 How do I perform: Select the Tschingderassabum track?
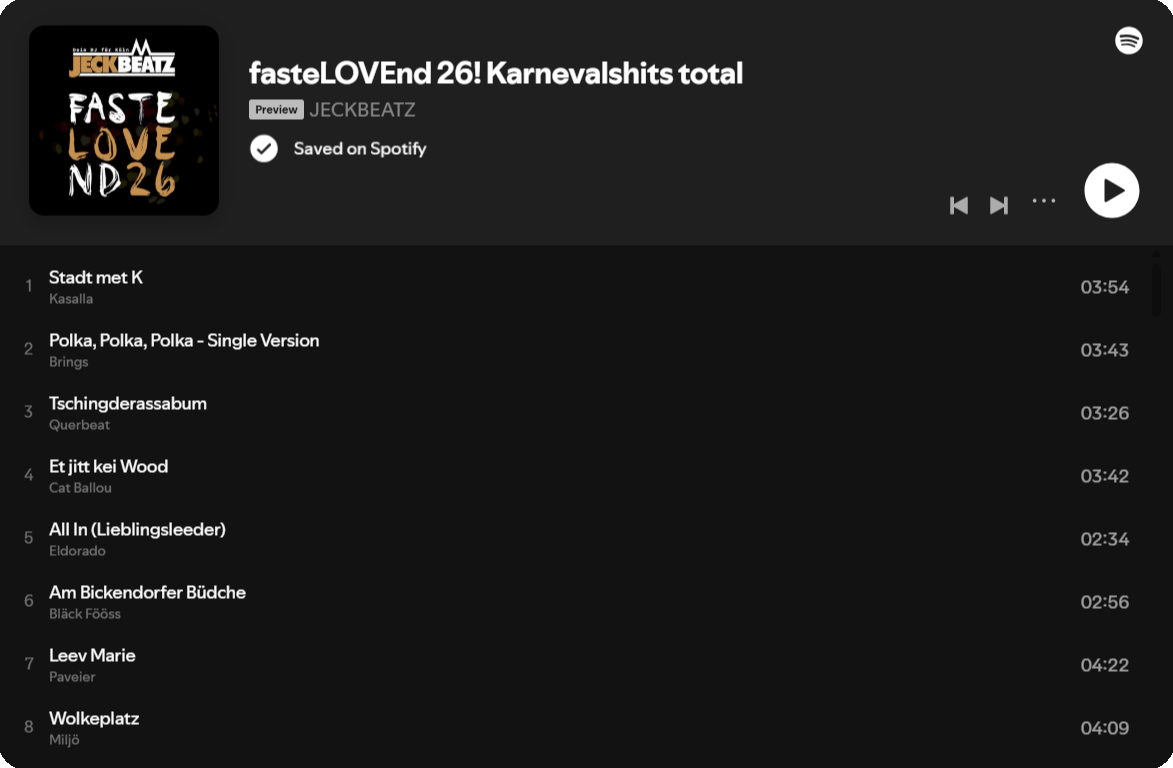pyautogui.click(x=128, y=404)
